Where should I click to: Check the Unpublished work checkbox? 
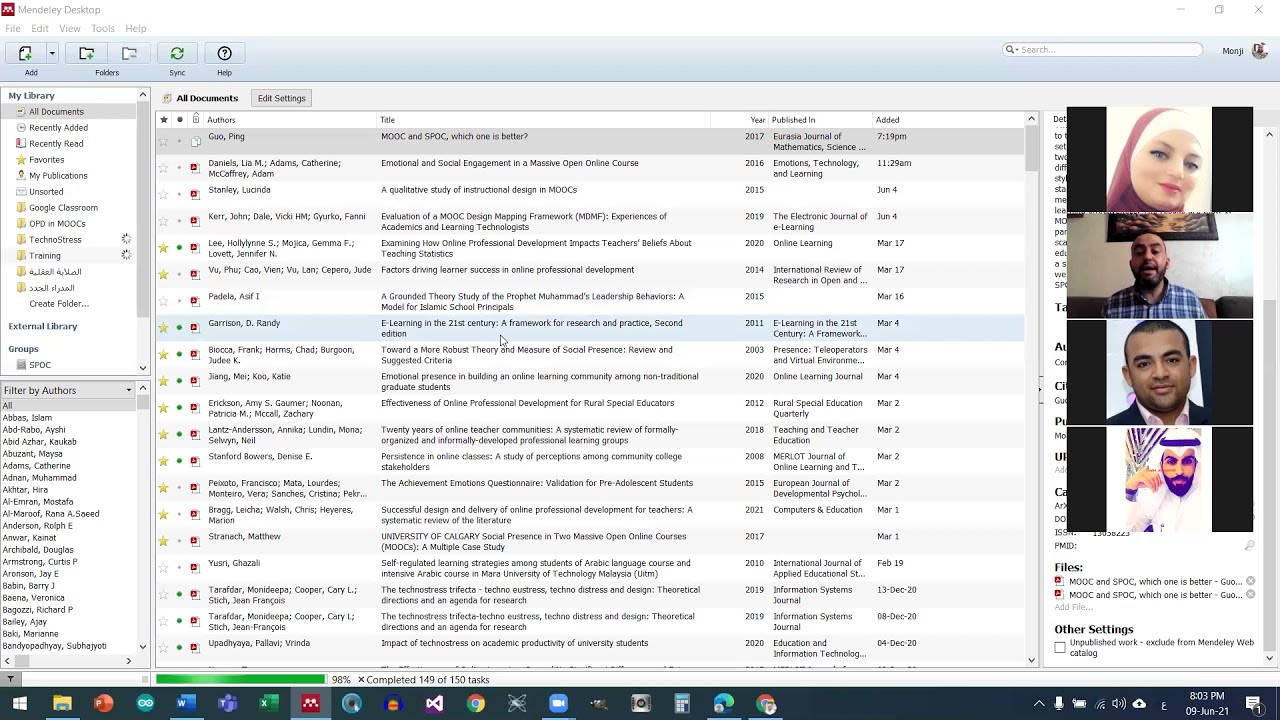click(x=1060, y=648)
